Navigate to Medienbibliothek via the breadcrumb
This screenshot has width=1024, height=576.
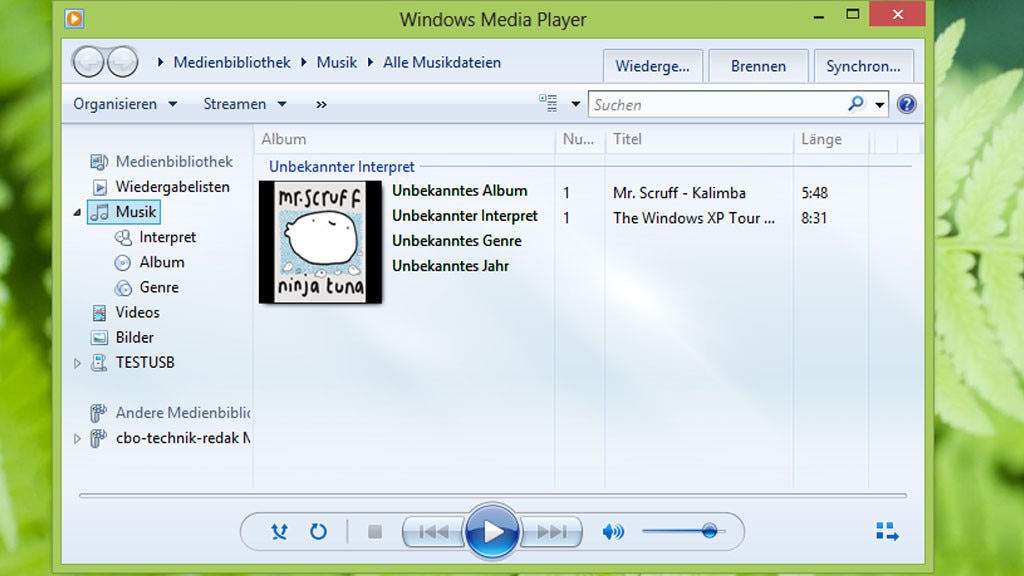point(231,61)
